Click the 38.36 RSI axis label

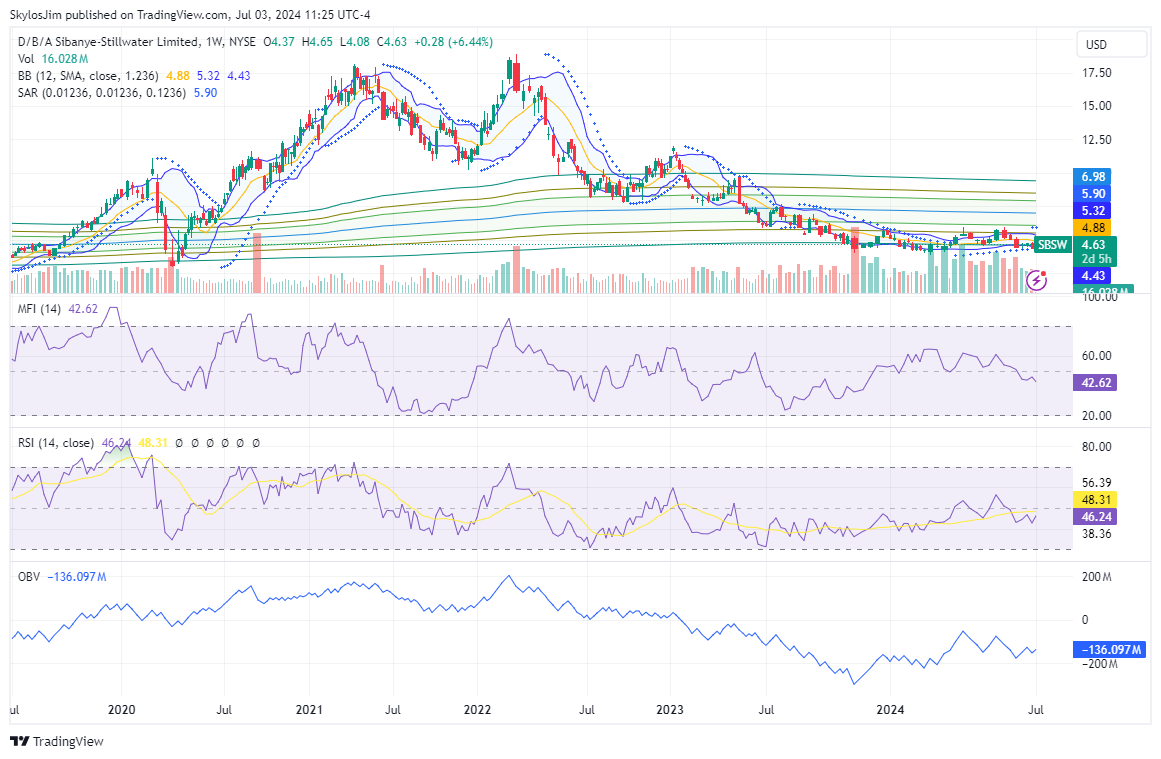(1097, 533)
